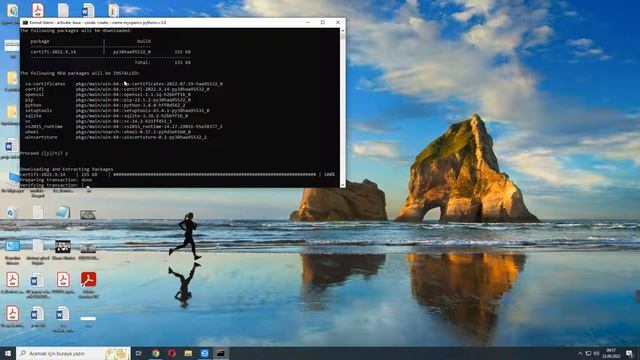Viewport: 640px width, 360px height.
Task: Minimize the Command Prompt window
Action: (308, 22)
